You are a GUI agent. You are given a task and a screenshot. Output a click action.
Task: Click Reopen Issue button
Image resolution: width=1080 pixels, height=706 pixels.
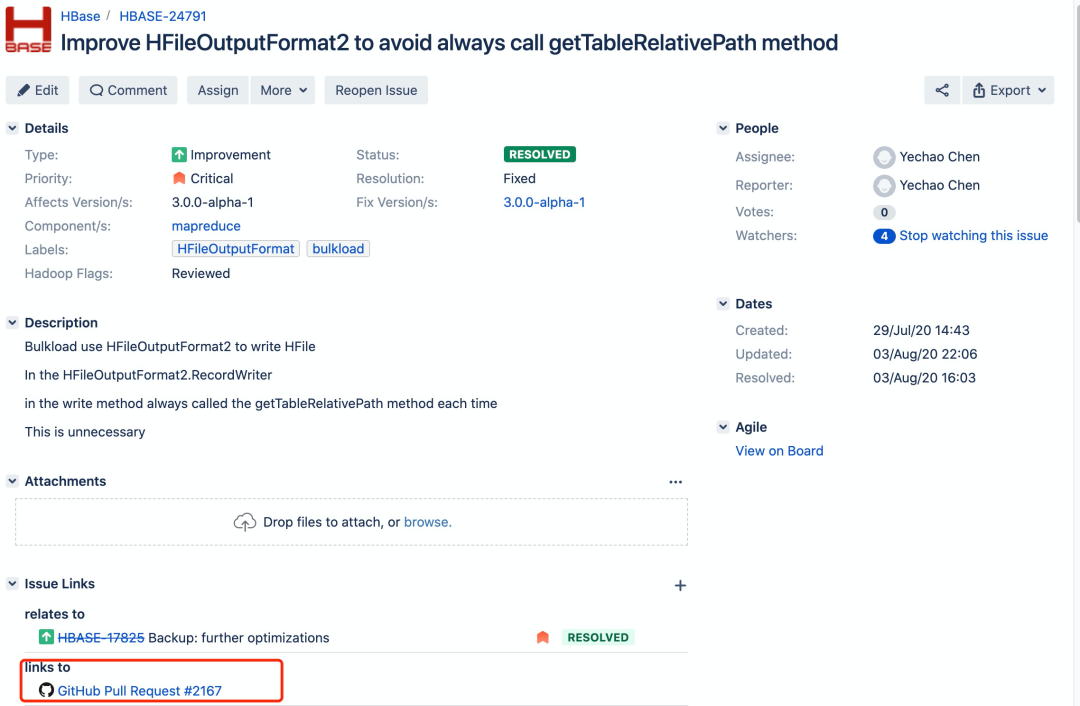coord(376,90)
